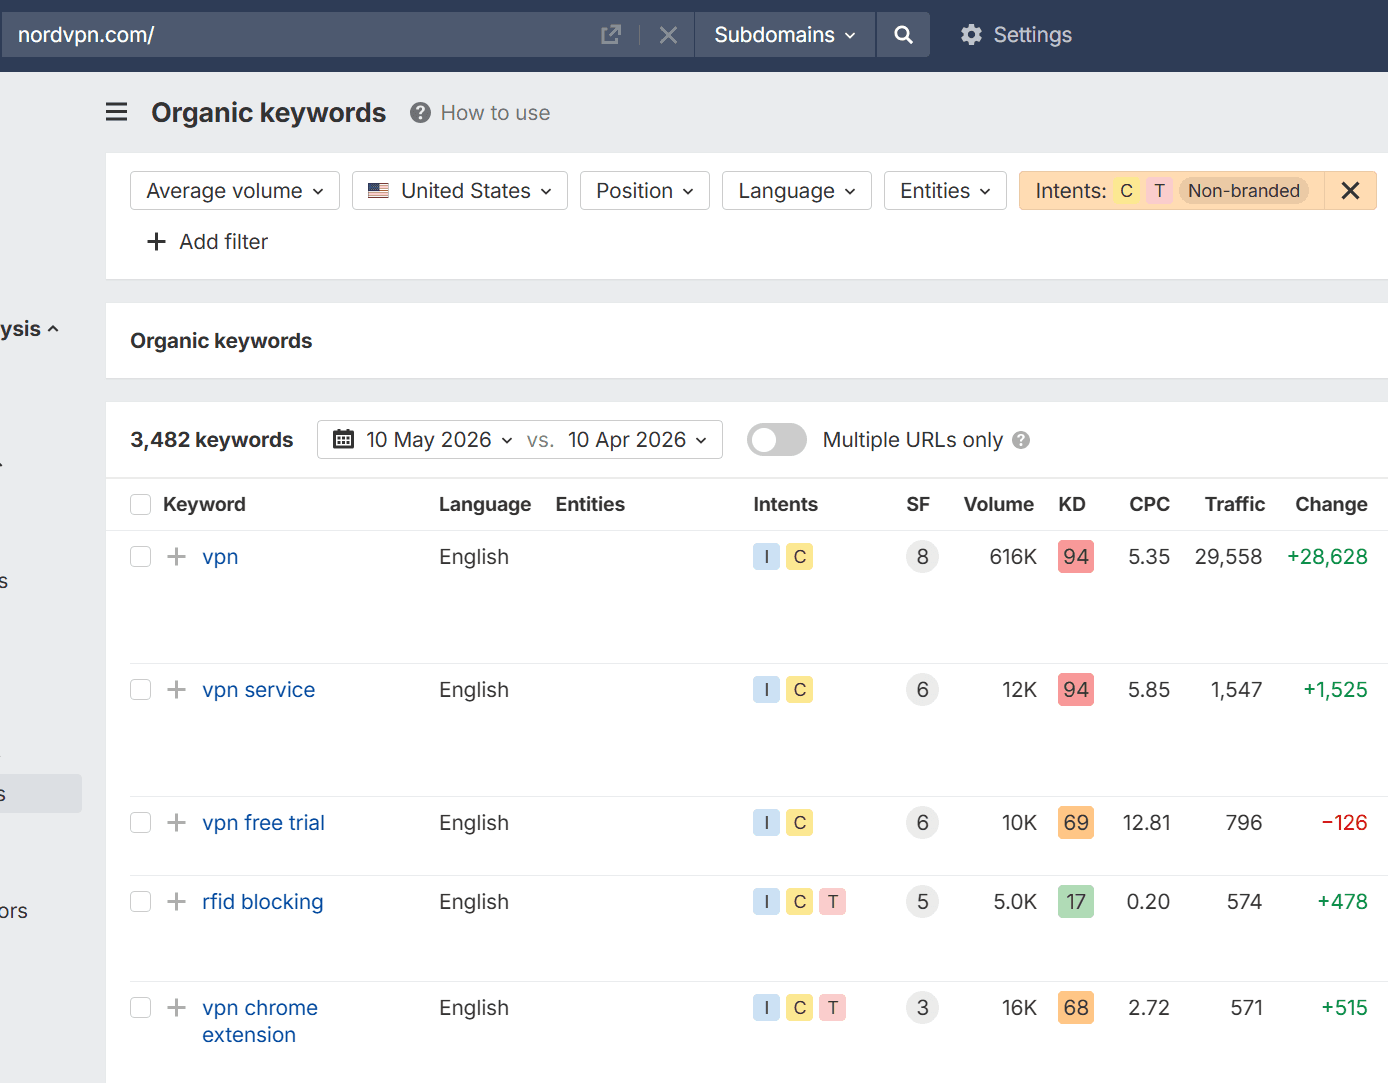The image size is (1388, 1083).
Task: Open the vpn chrome extension keyword link
Action: click(260, 1021)
